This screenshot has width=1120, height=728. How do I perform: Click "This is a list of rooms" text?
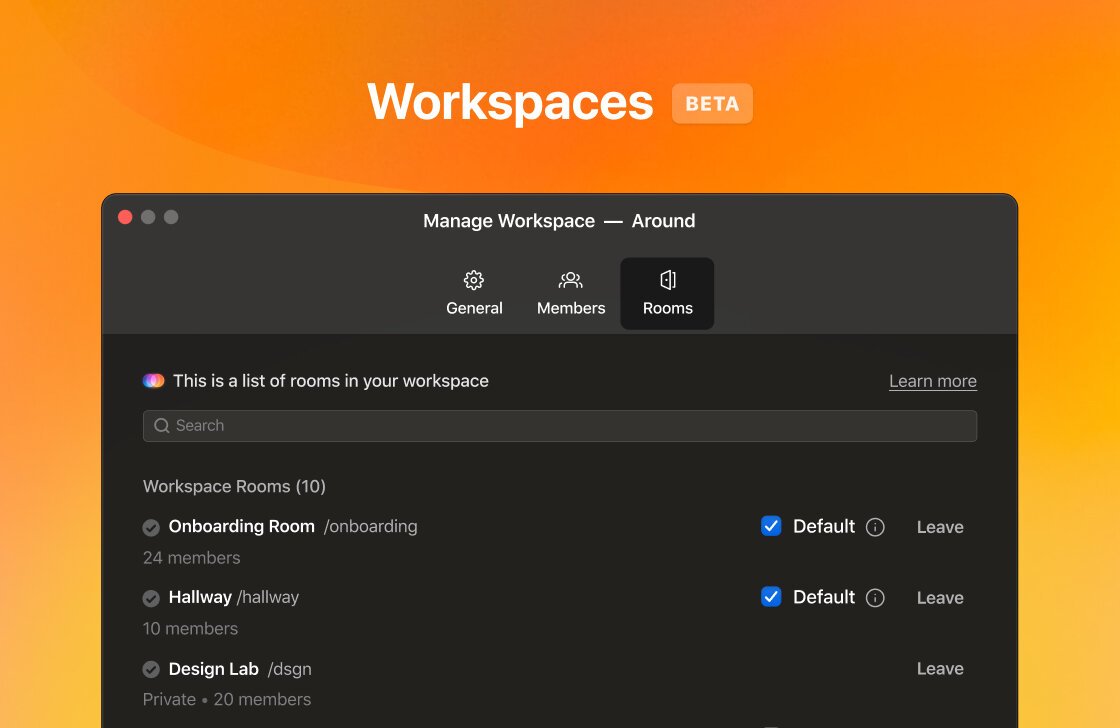pyautogui.click(x=331, y=381)
